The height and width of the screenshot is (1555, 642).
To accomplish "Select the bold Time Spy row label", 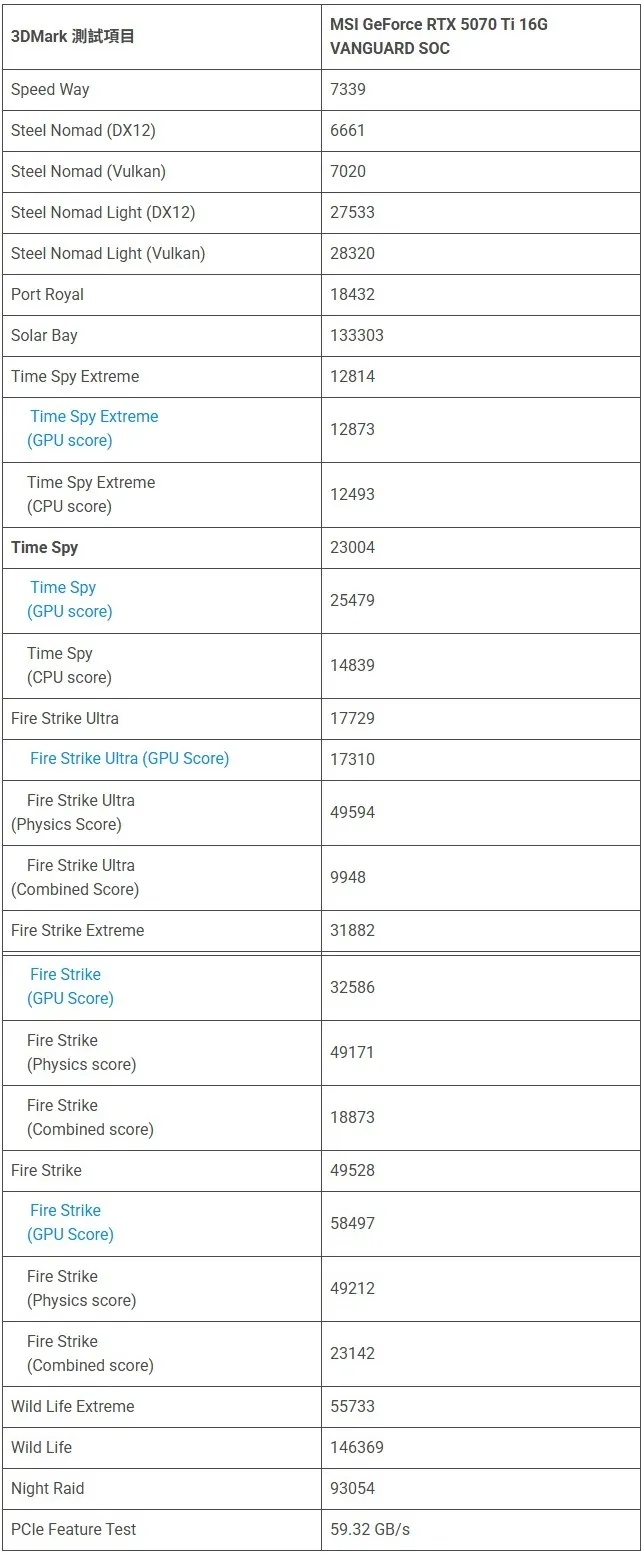I will [x=44, y=548].
